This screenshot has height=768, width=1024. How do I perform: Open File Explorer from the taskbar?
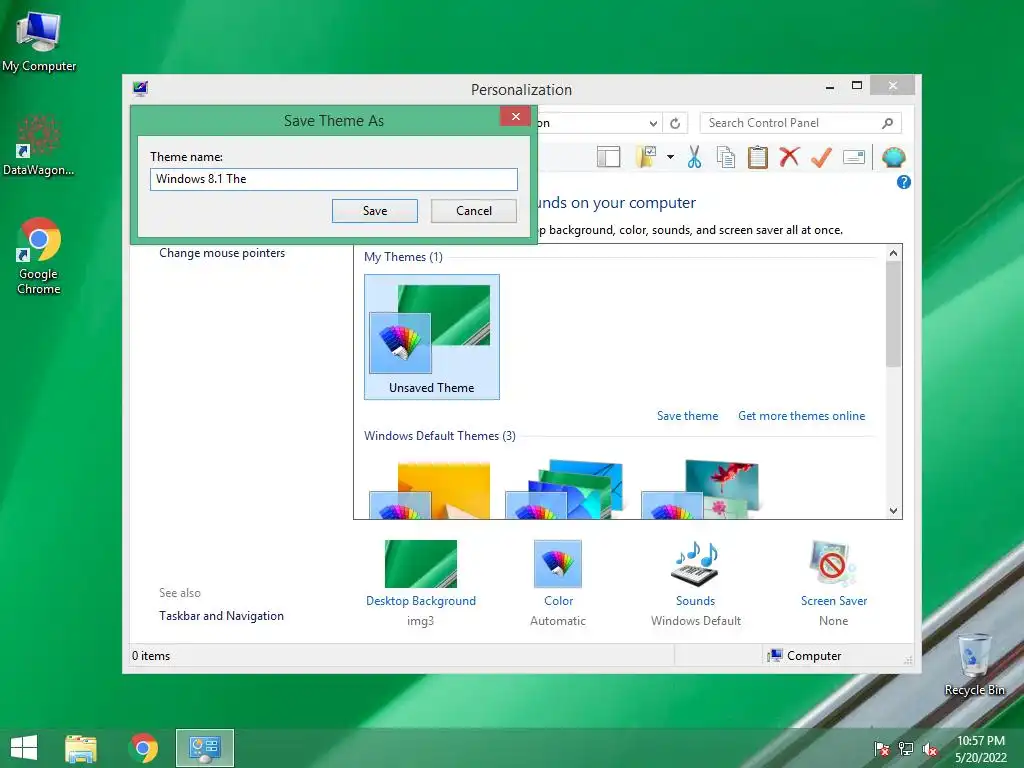click(81, 748)
